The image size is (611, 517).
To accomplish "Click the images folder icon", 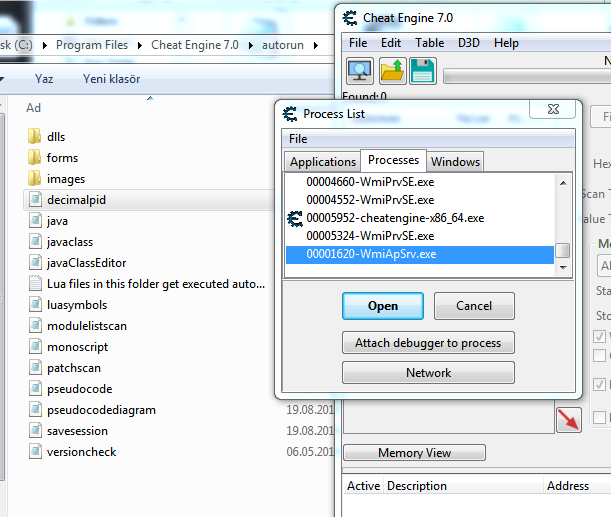I will click(35, 178).
